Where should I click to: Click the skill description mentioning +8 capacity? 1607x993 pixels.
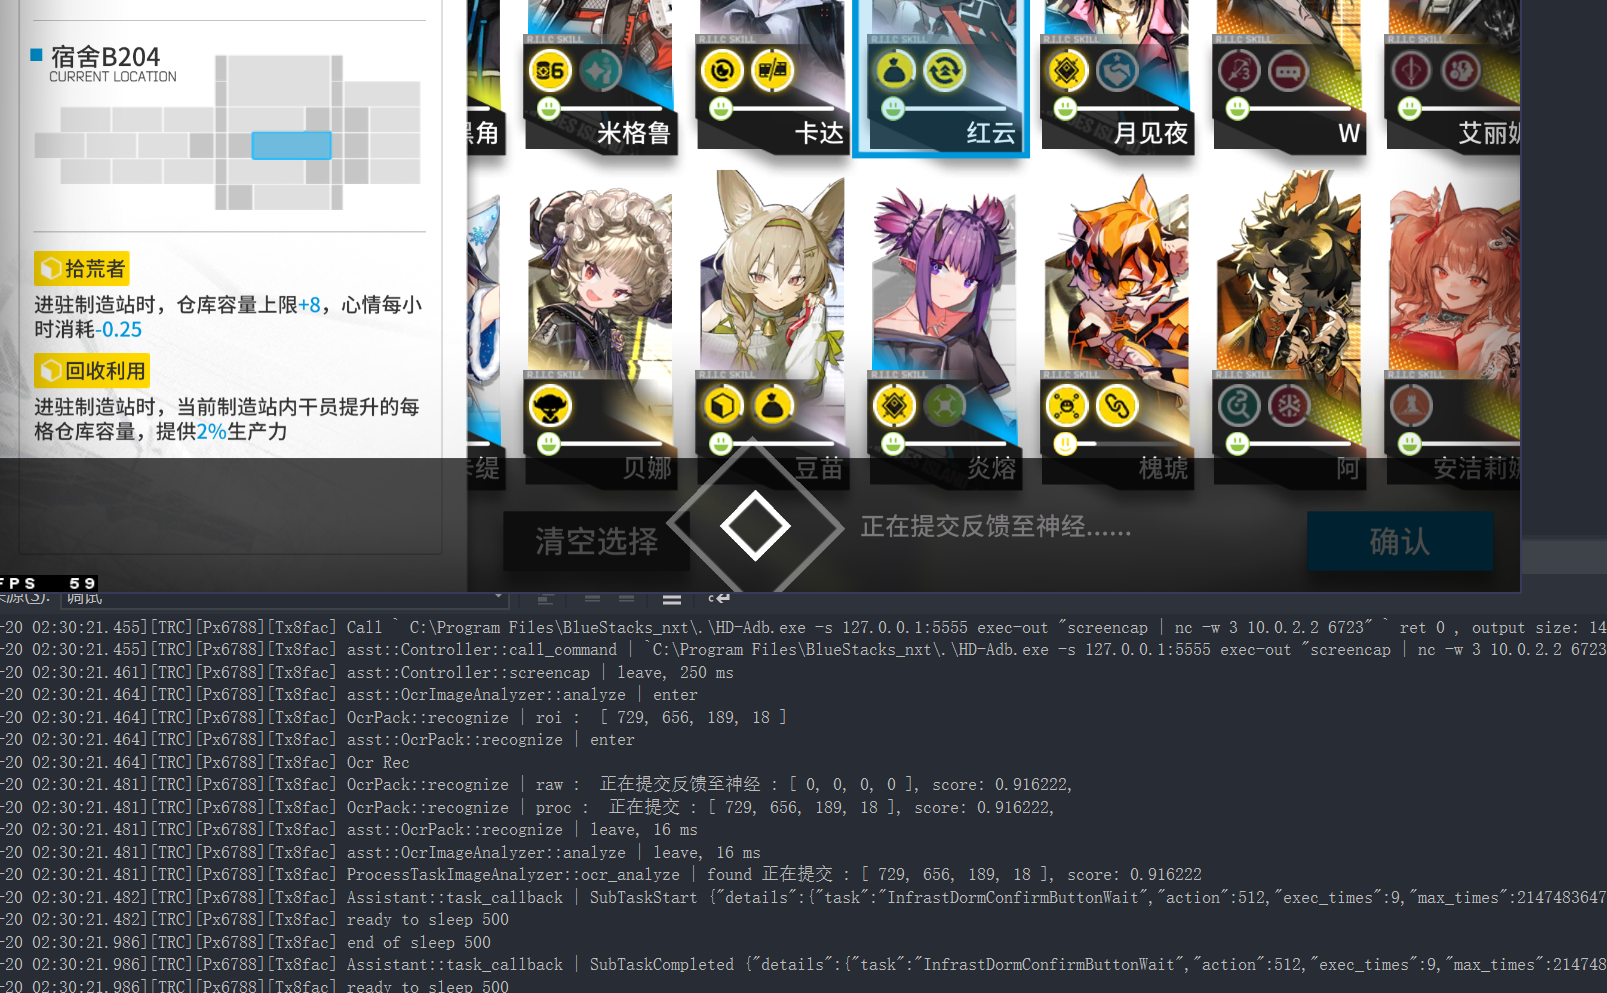[228, 316]
